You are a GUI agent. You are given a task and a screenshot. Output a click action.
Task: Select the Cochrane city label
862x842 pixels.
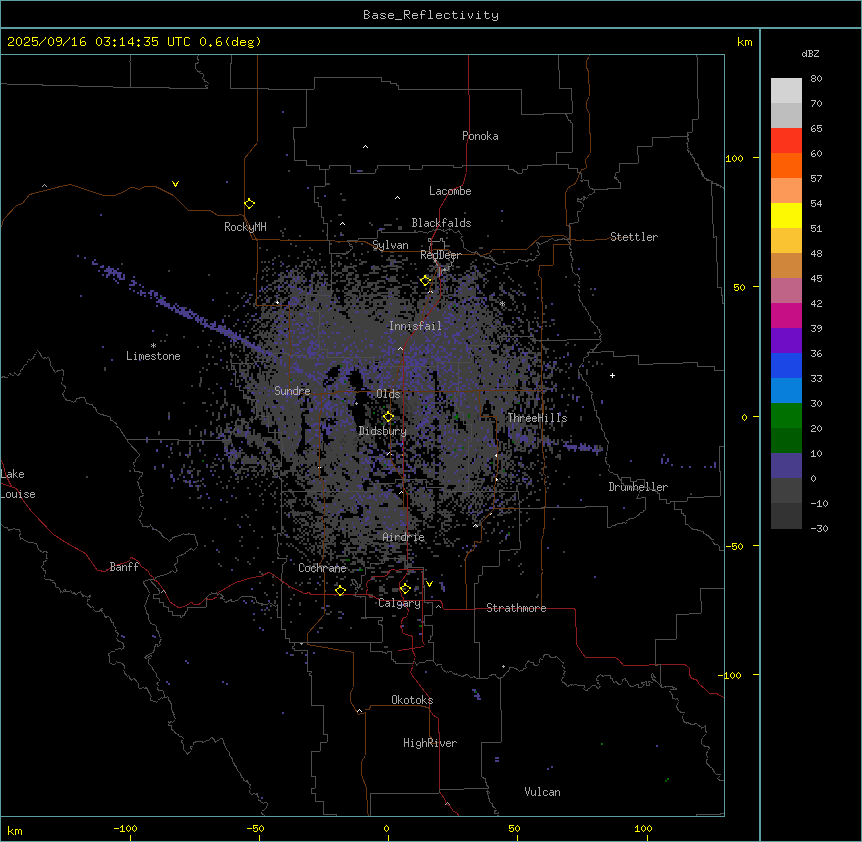322,568
